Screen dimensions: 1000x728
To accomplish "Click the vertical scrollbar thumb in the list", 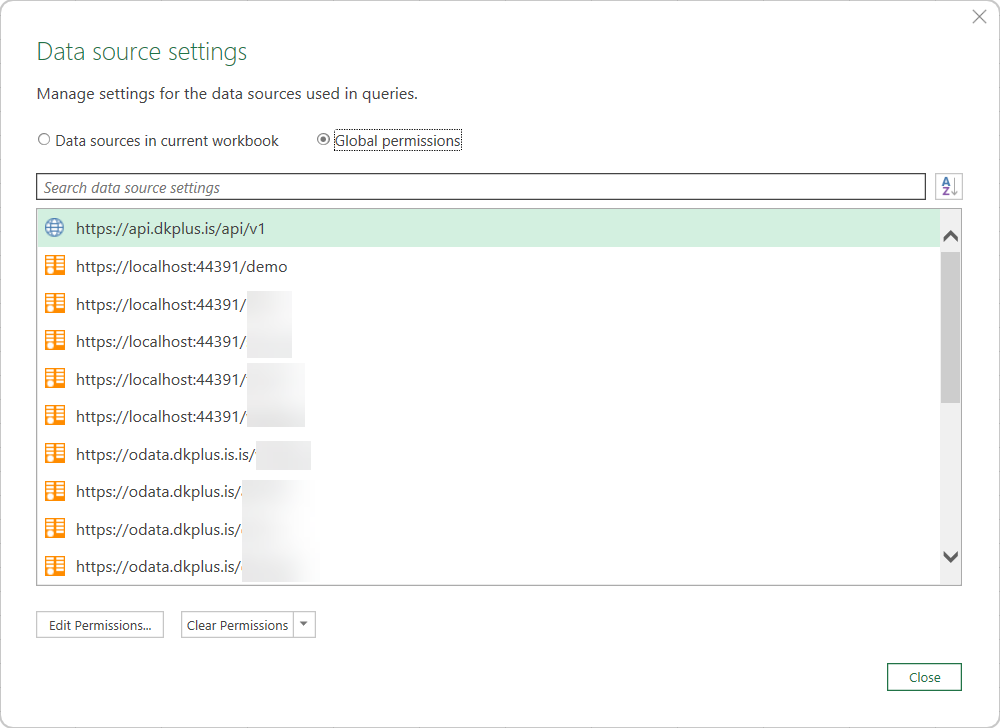I will pyautogui.click(x=950, y=325).
